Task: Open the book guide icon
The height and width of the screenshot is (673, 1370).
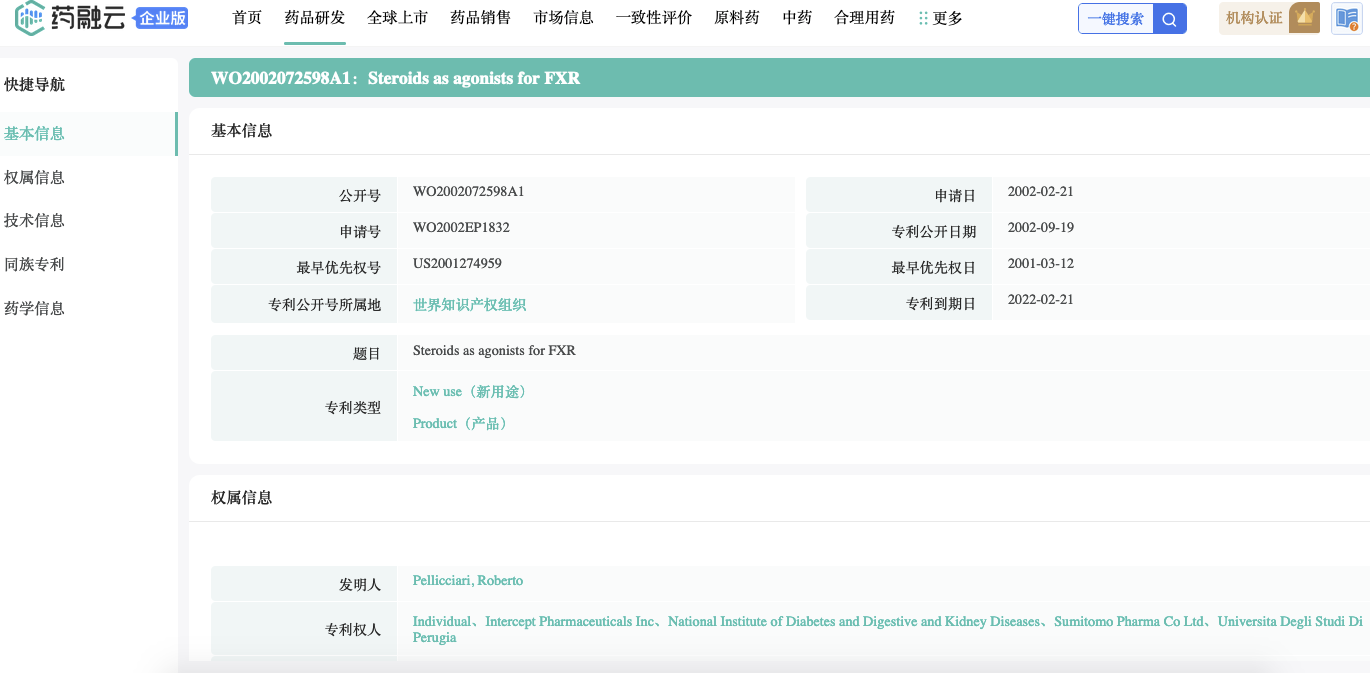Action: tap(1346, 18)
